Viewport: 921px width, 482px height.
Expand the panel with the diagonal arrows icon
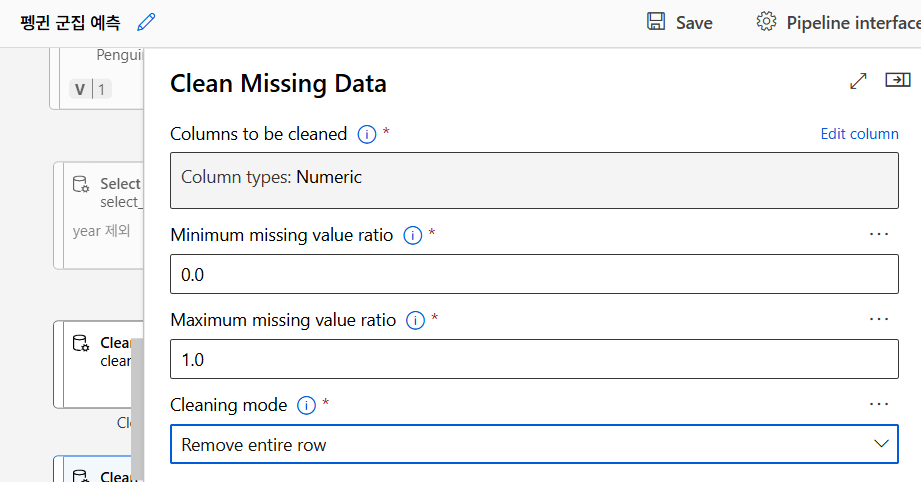click(858, 82)
